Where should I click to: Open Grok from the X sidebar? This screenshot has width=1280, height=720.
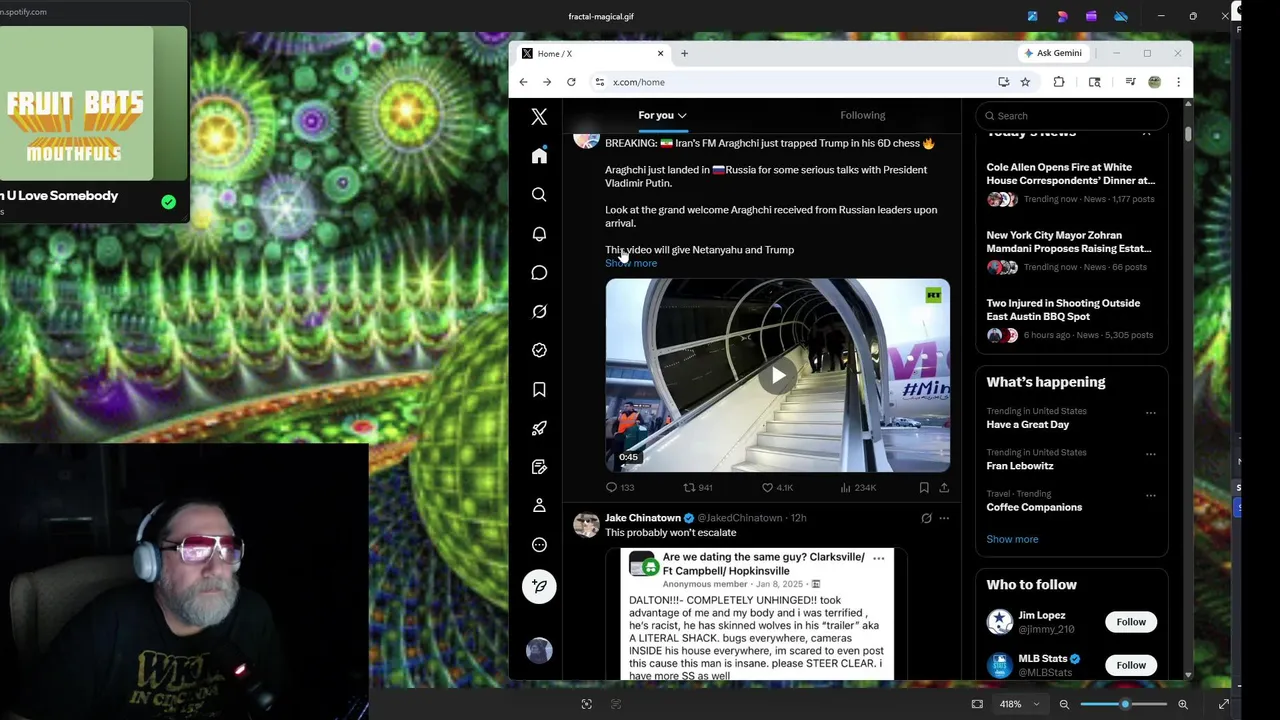[x=539, y=312]
